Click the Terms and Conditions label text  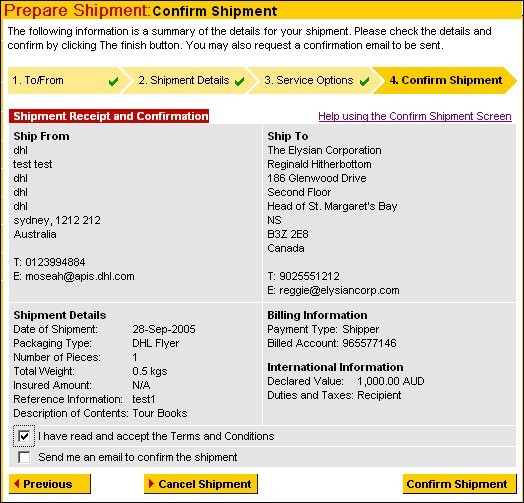[156, 436]
